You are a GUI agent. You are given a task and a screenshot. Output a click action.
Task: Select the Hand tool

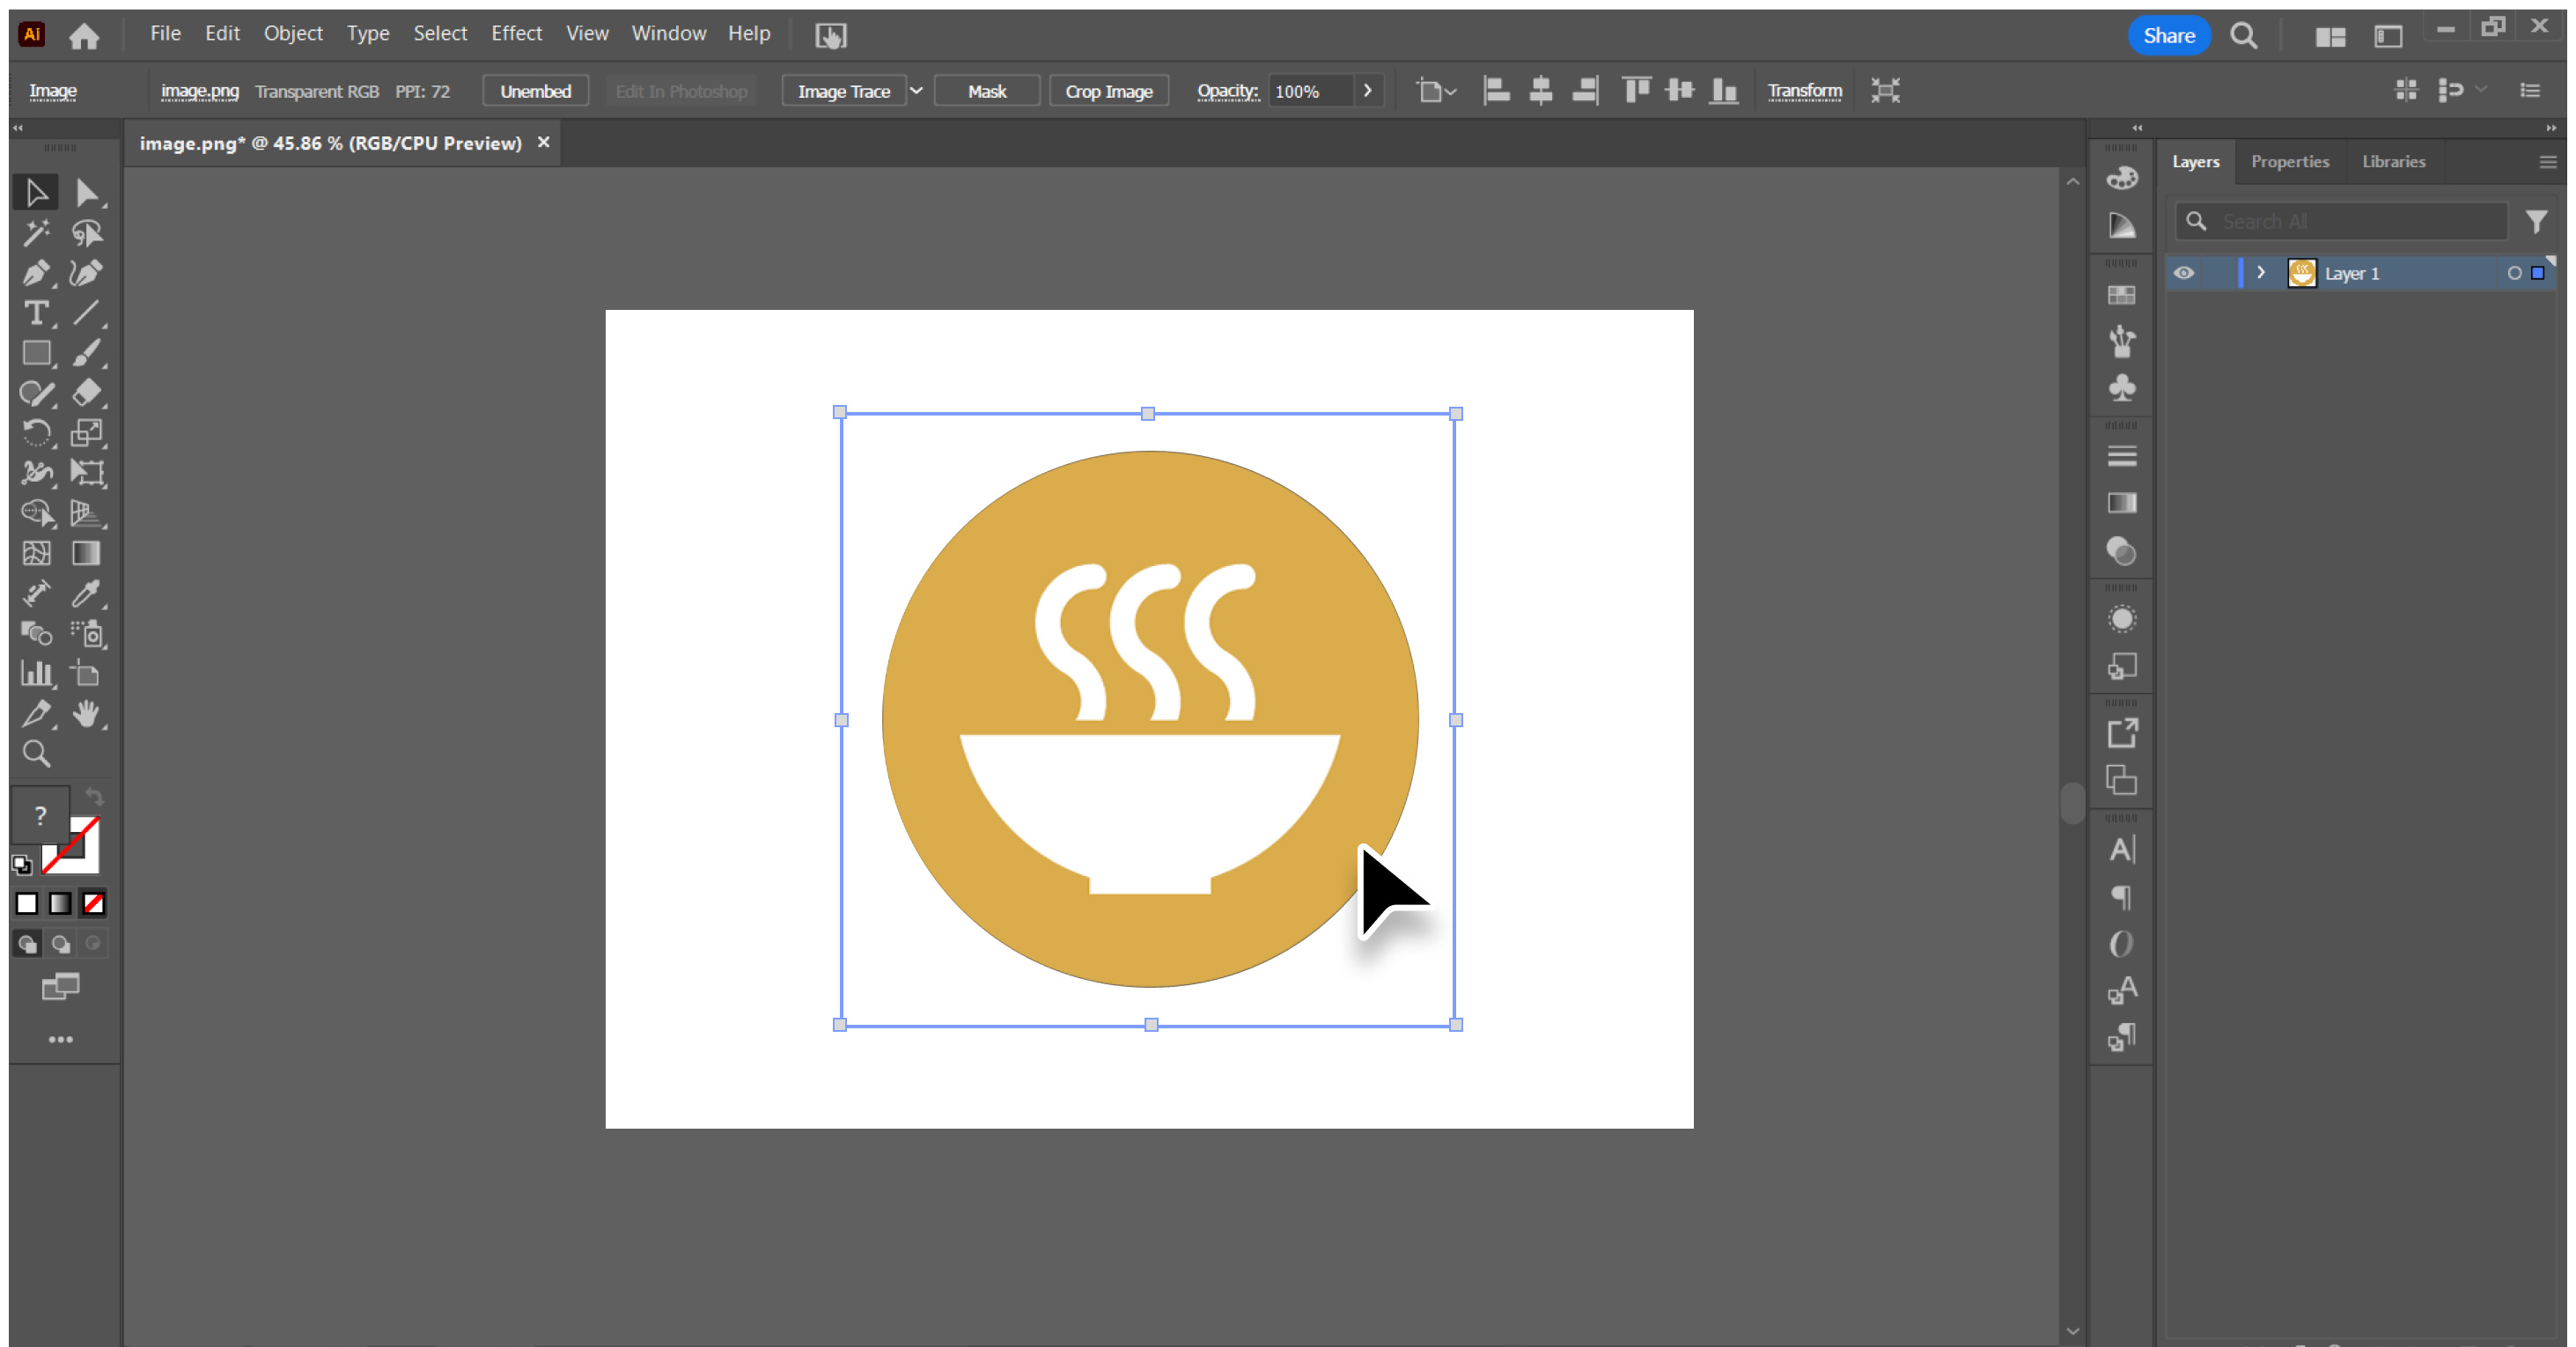88,713
